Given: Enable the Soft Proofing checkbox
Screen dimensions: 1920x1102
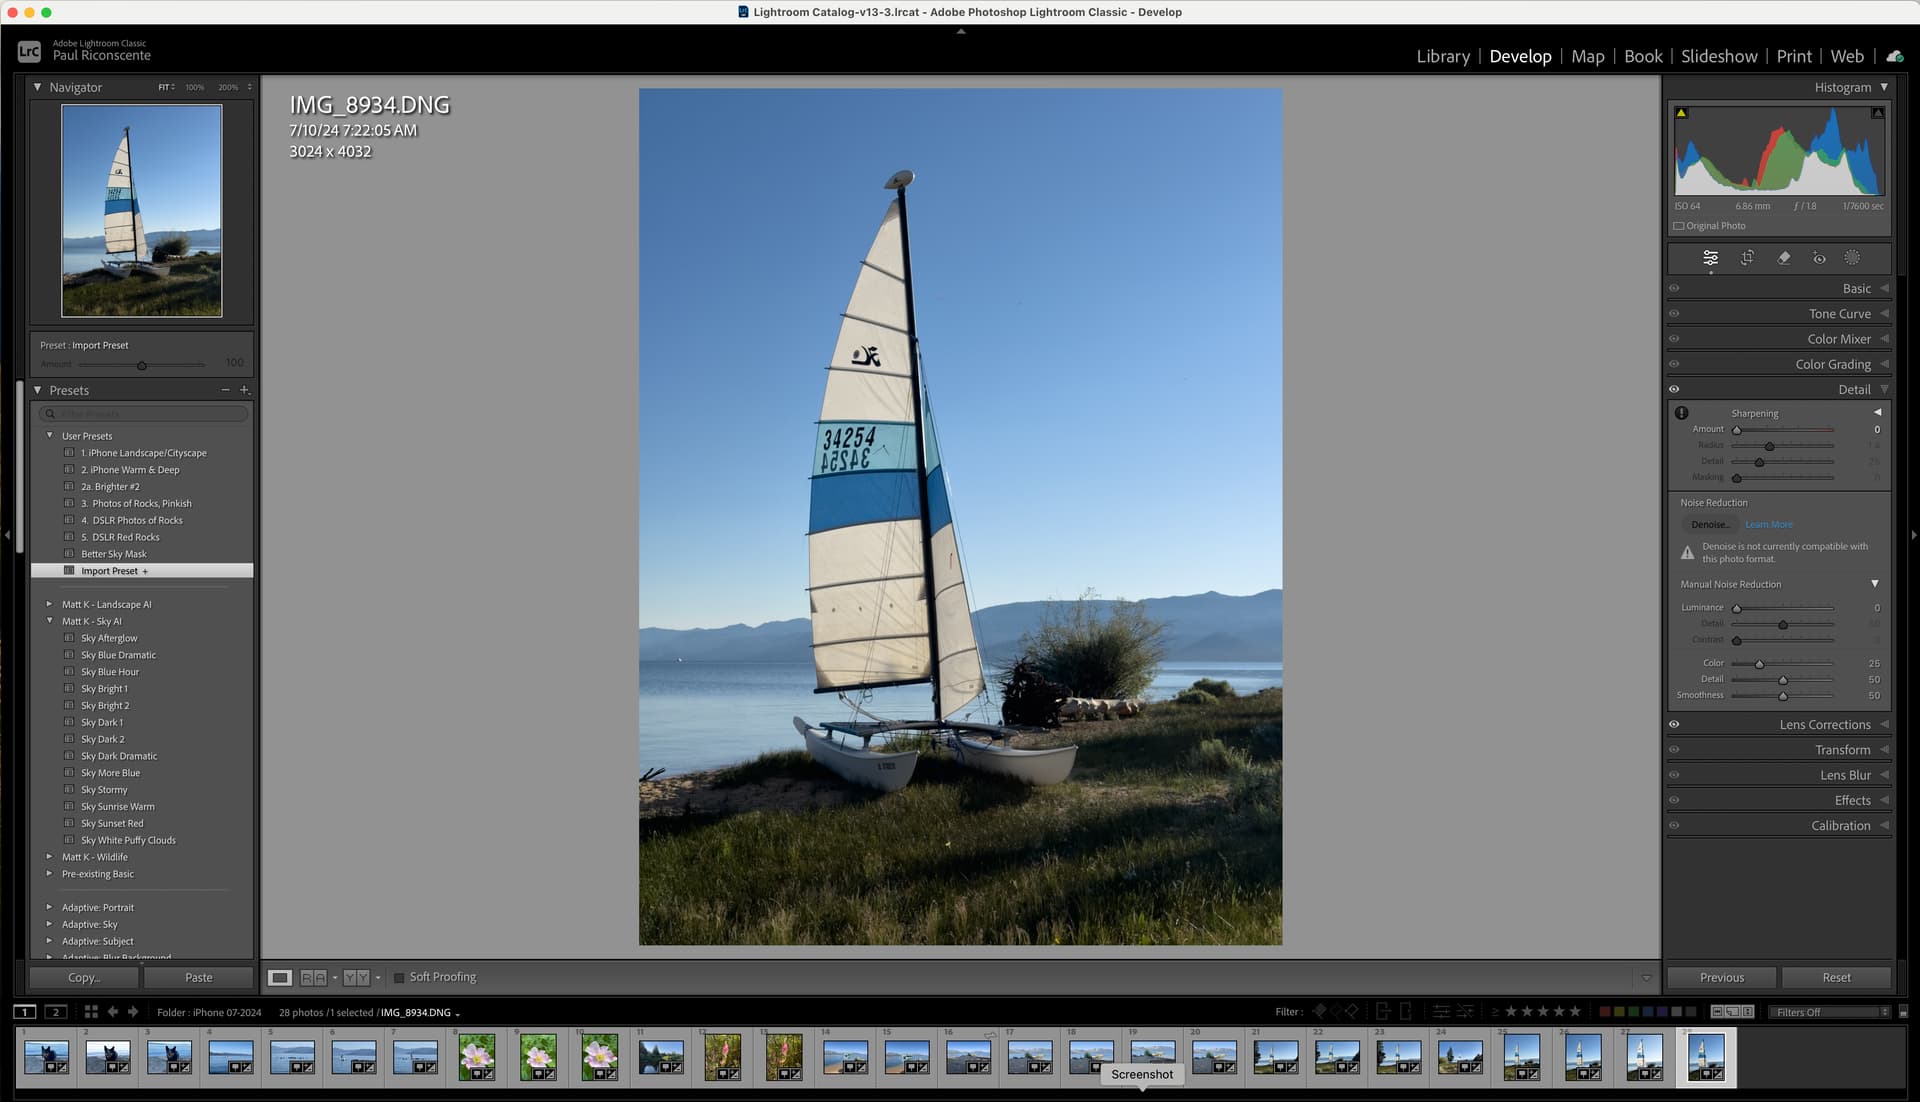Looking at the screenshot, I should (399, 977).
